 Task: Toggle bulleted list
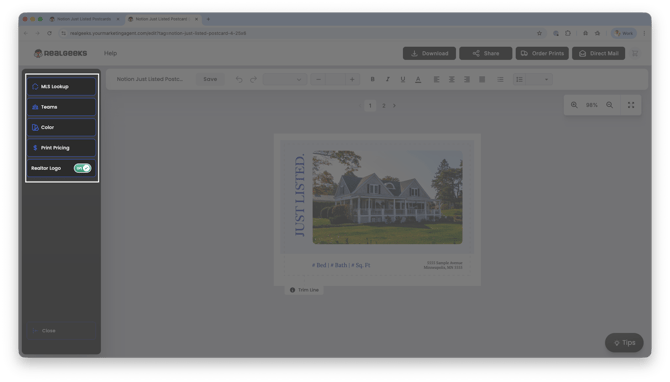click(500, 79)
